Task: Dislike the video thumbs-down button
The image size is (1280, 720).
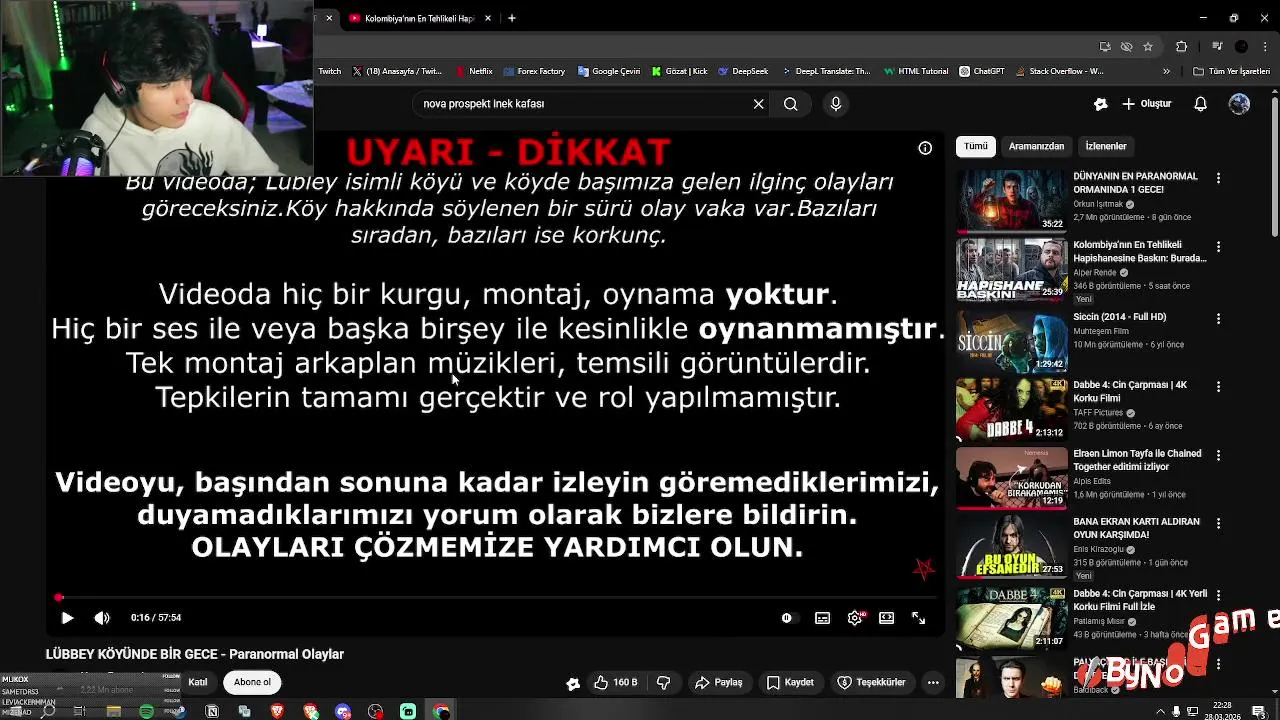Action: 663,682
